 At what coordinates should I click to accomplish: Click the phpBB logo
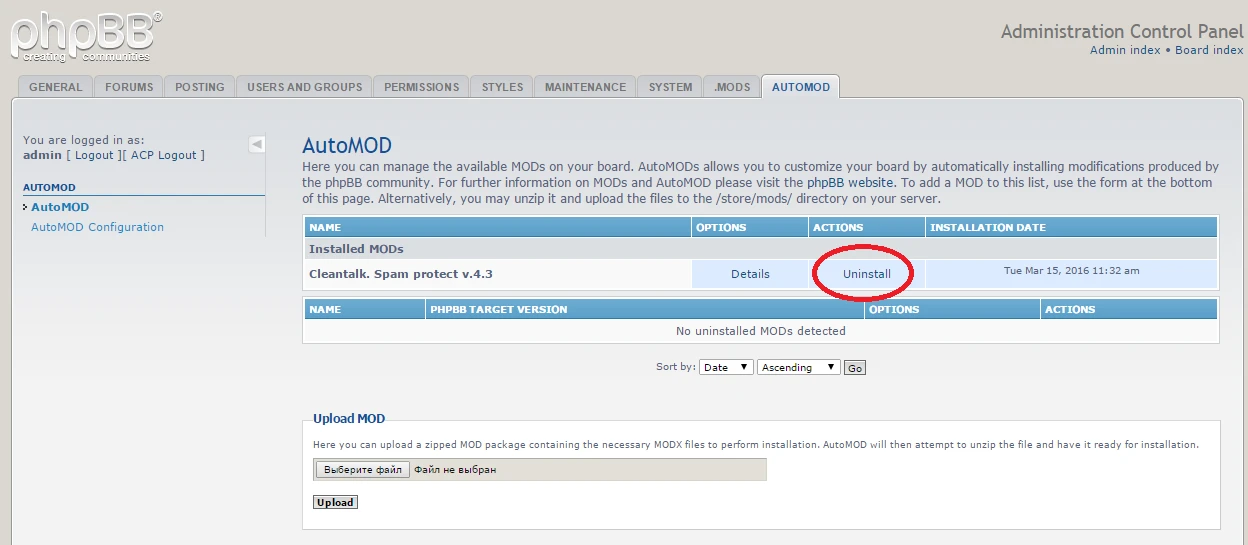pyautogui.click(x=87, y=36)
